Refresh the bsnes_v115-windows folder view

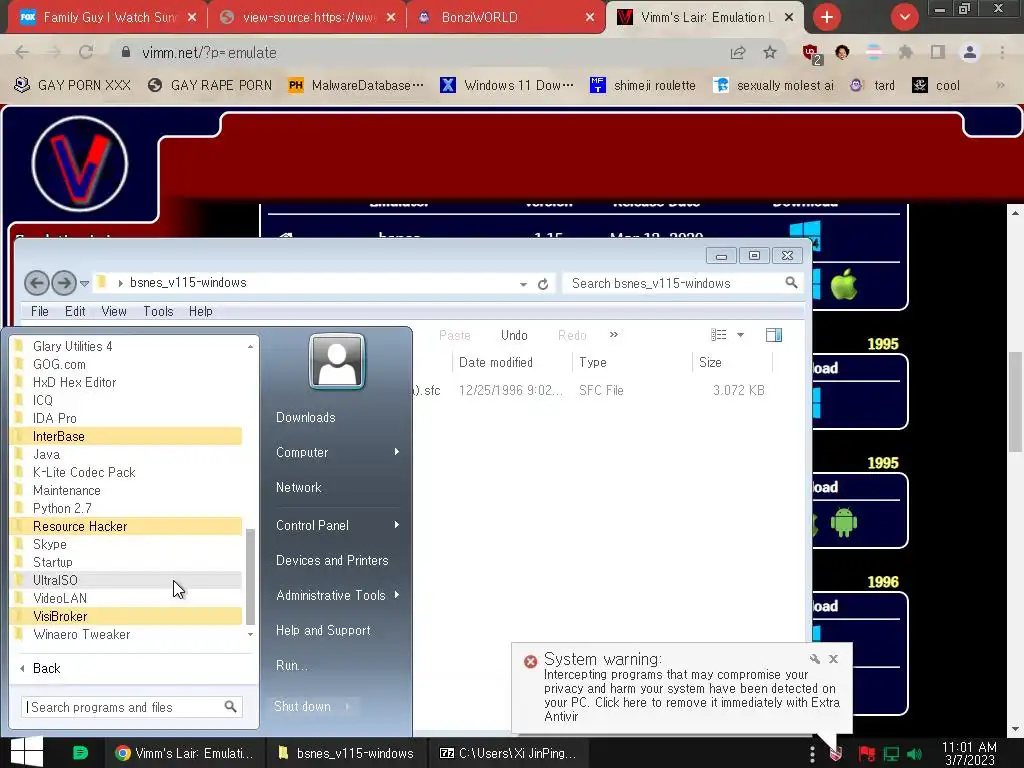[543, 284]
